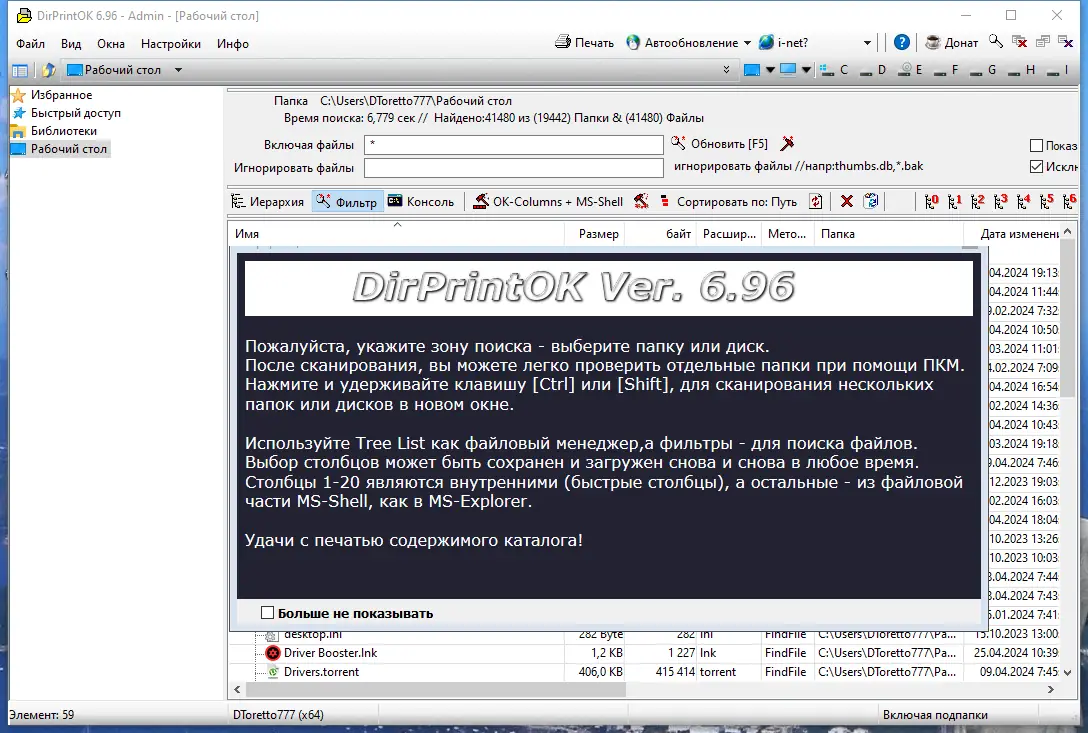The image size is (1088, 733).
Task: Expand tree to level 5
Action: click(1046, 201)
